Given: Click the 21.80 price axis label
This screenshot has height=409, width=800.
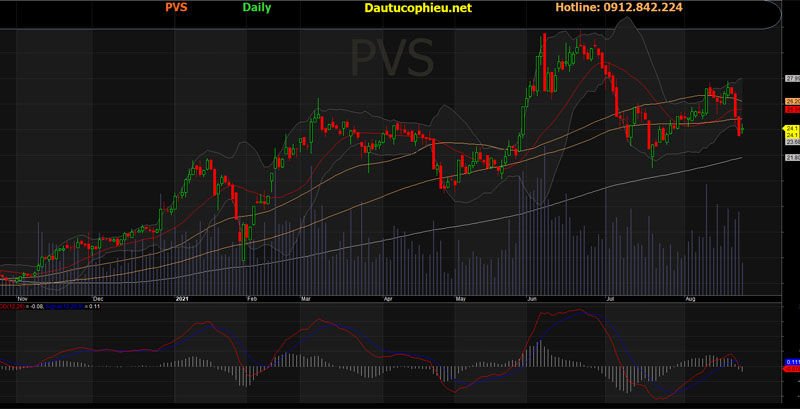Looking at the screenshot, I should (792, 158).
